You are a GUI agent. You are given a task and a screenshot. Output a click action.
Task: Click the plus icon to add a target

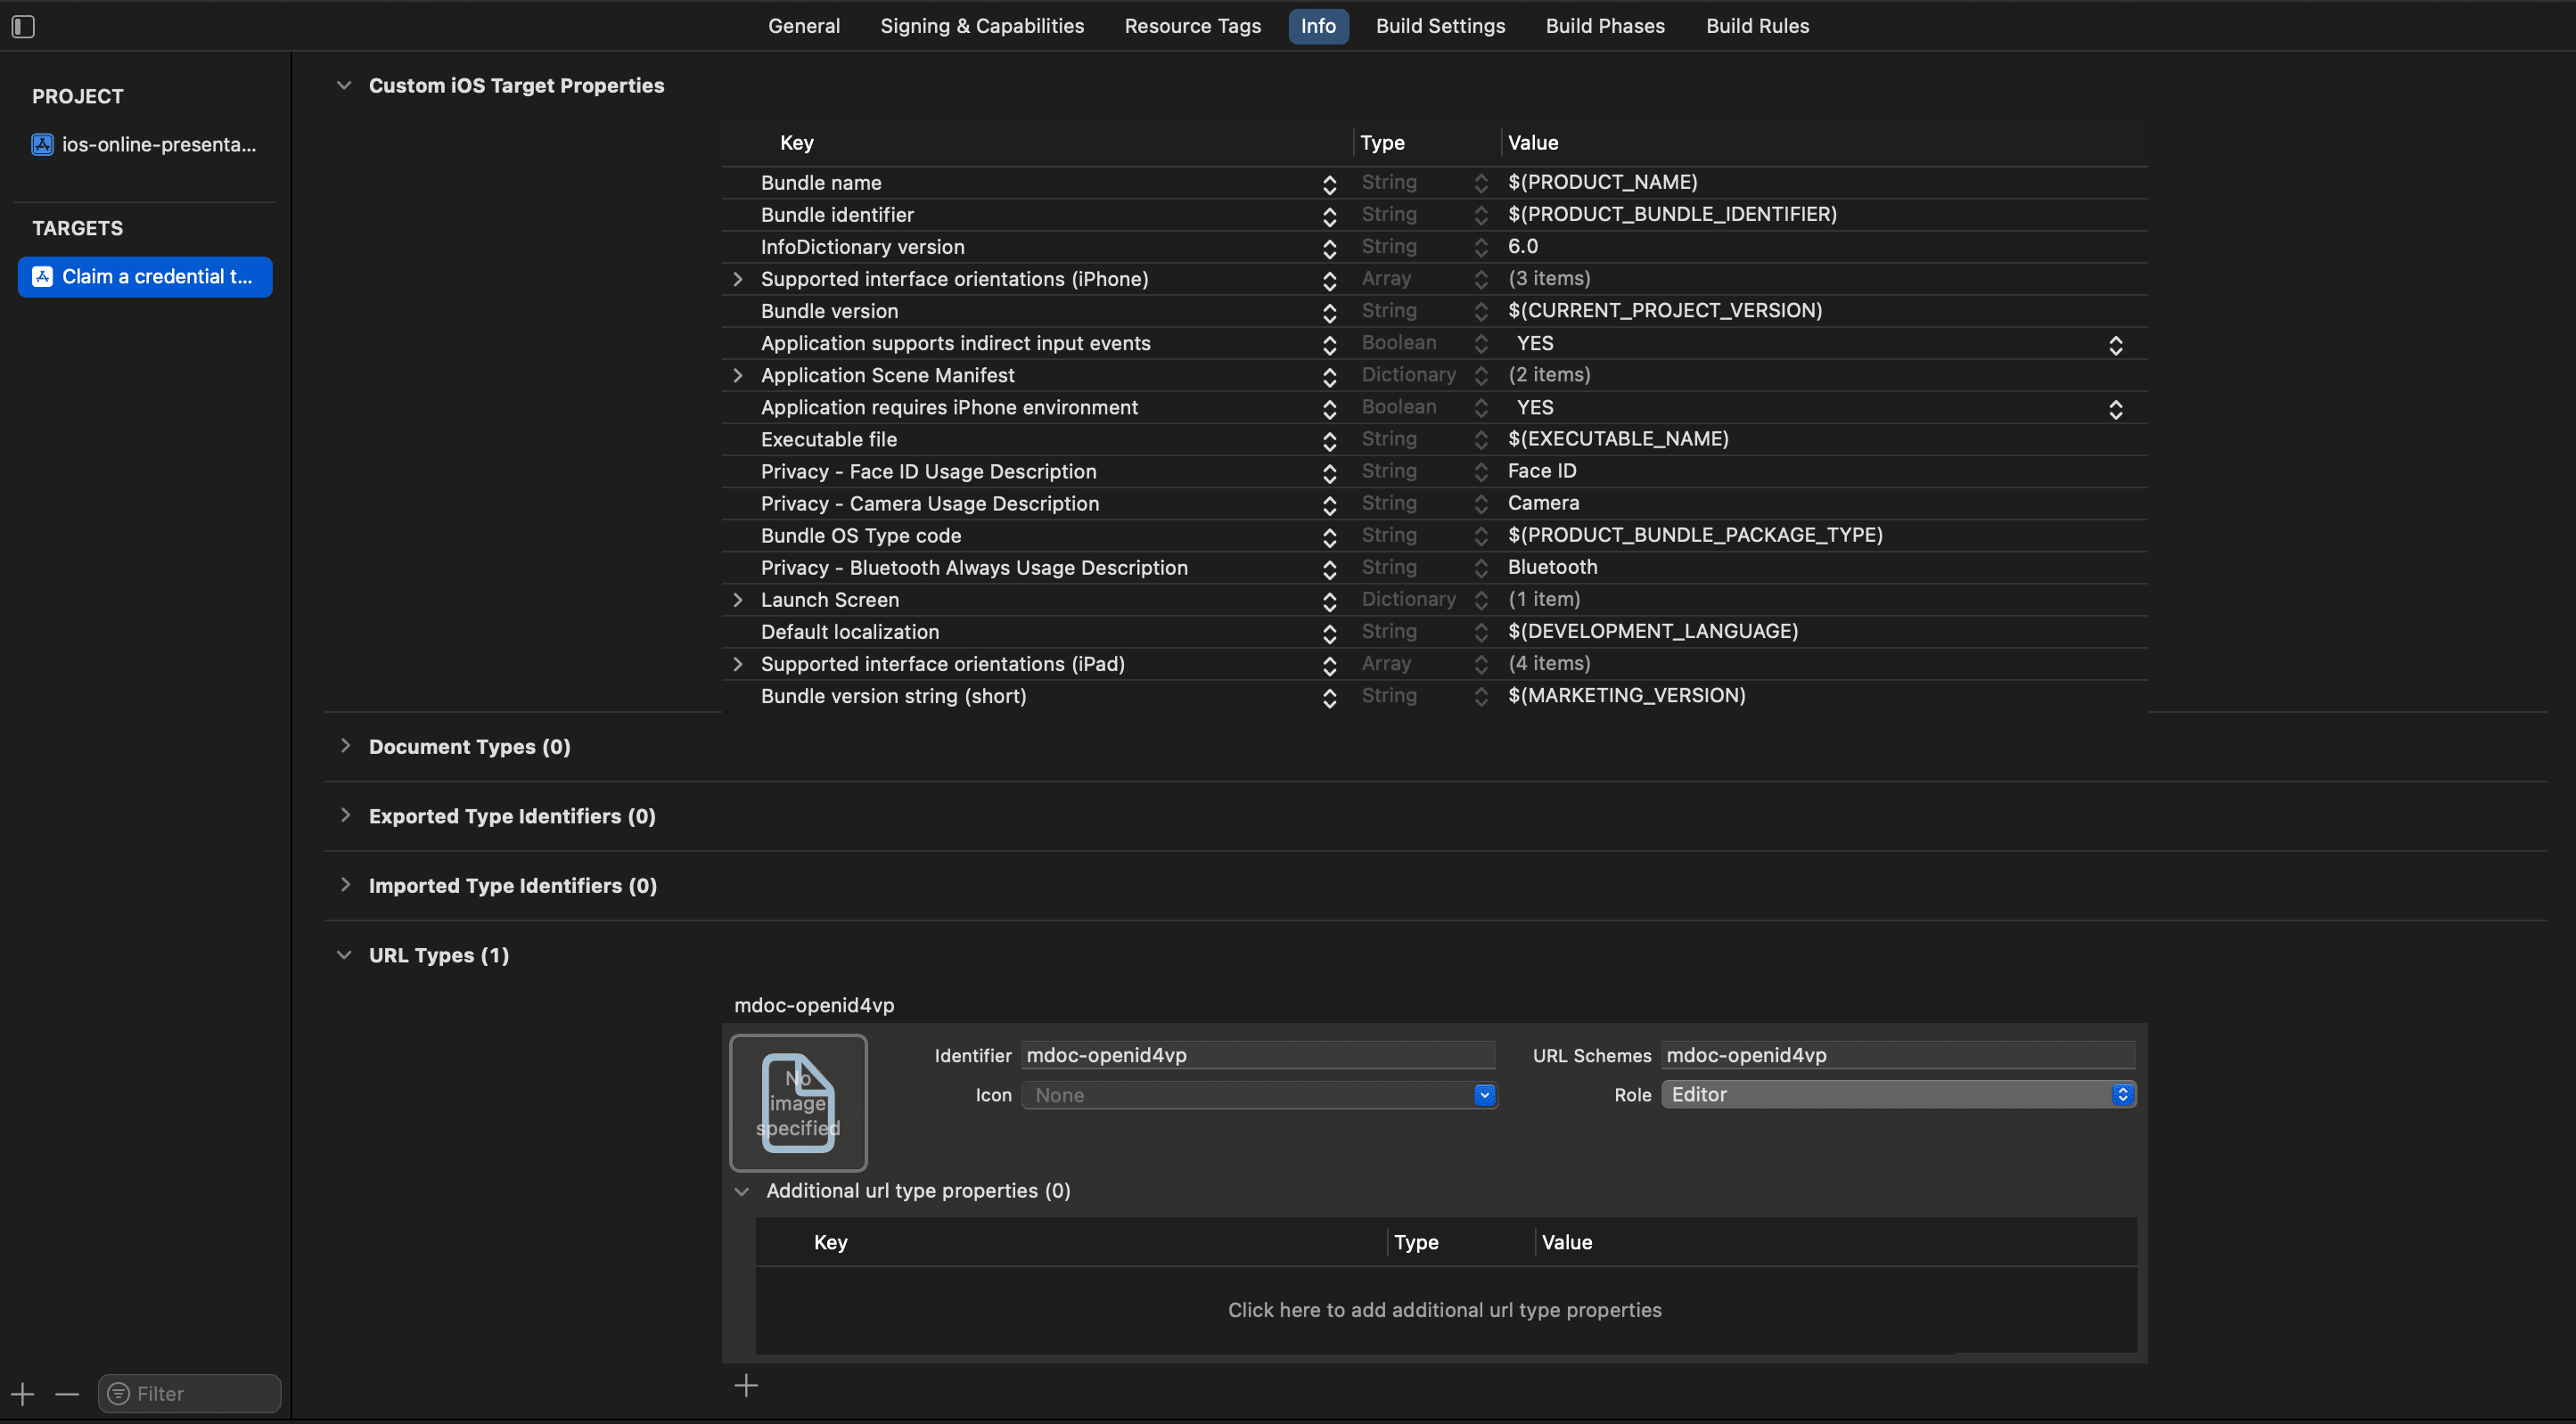[x=22, y=1393]
